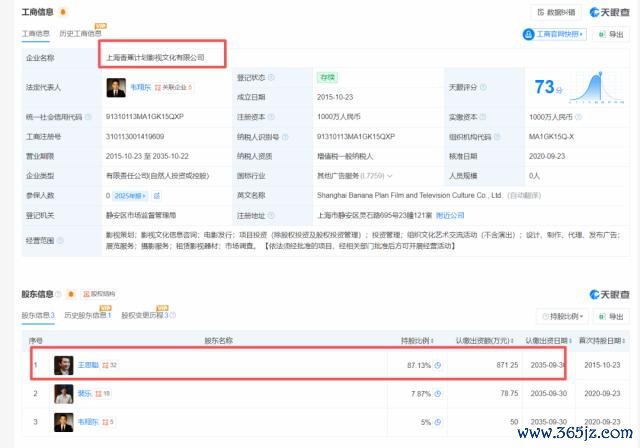Open 韦翔东 link in shareholder table row 3
Screen dimensions: 640x448
[88, 422]
